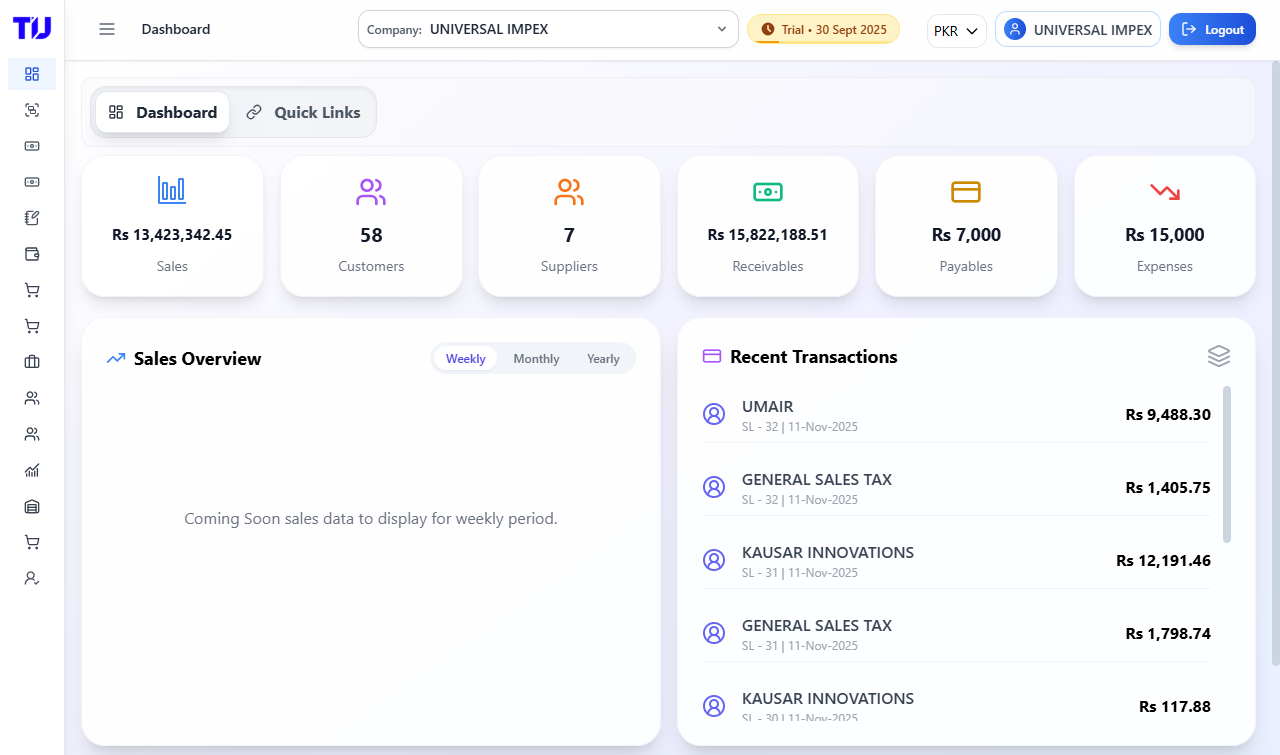
Task: Select the Weekly sales period toggle
Action: (x=465, y=358)
